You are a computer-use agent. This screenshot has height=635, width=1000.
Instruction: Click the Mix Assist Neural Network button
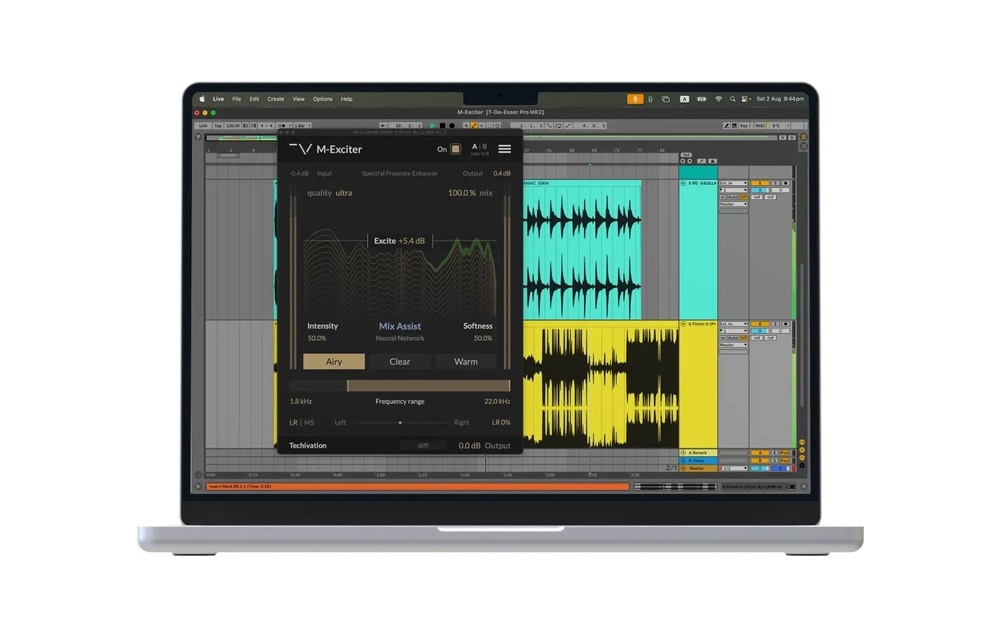point(400,331)
